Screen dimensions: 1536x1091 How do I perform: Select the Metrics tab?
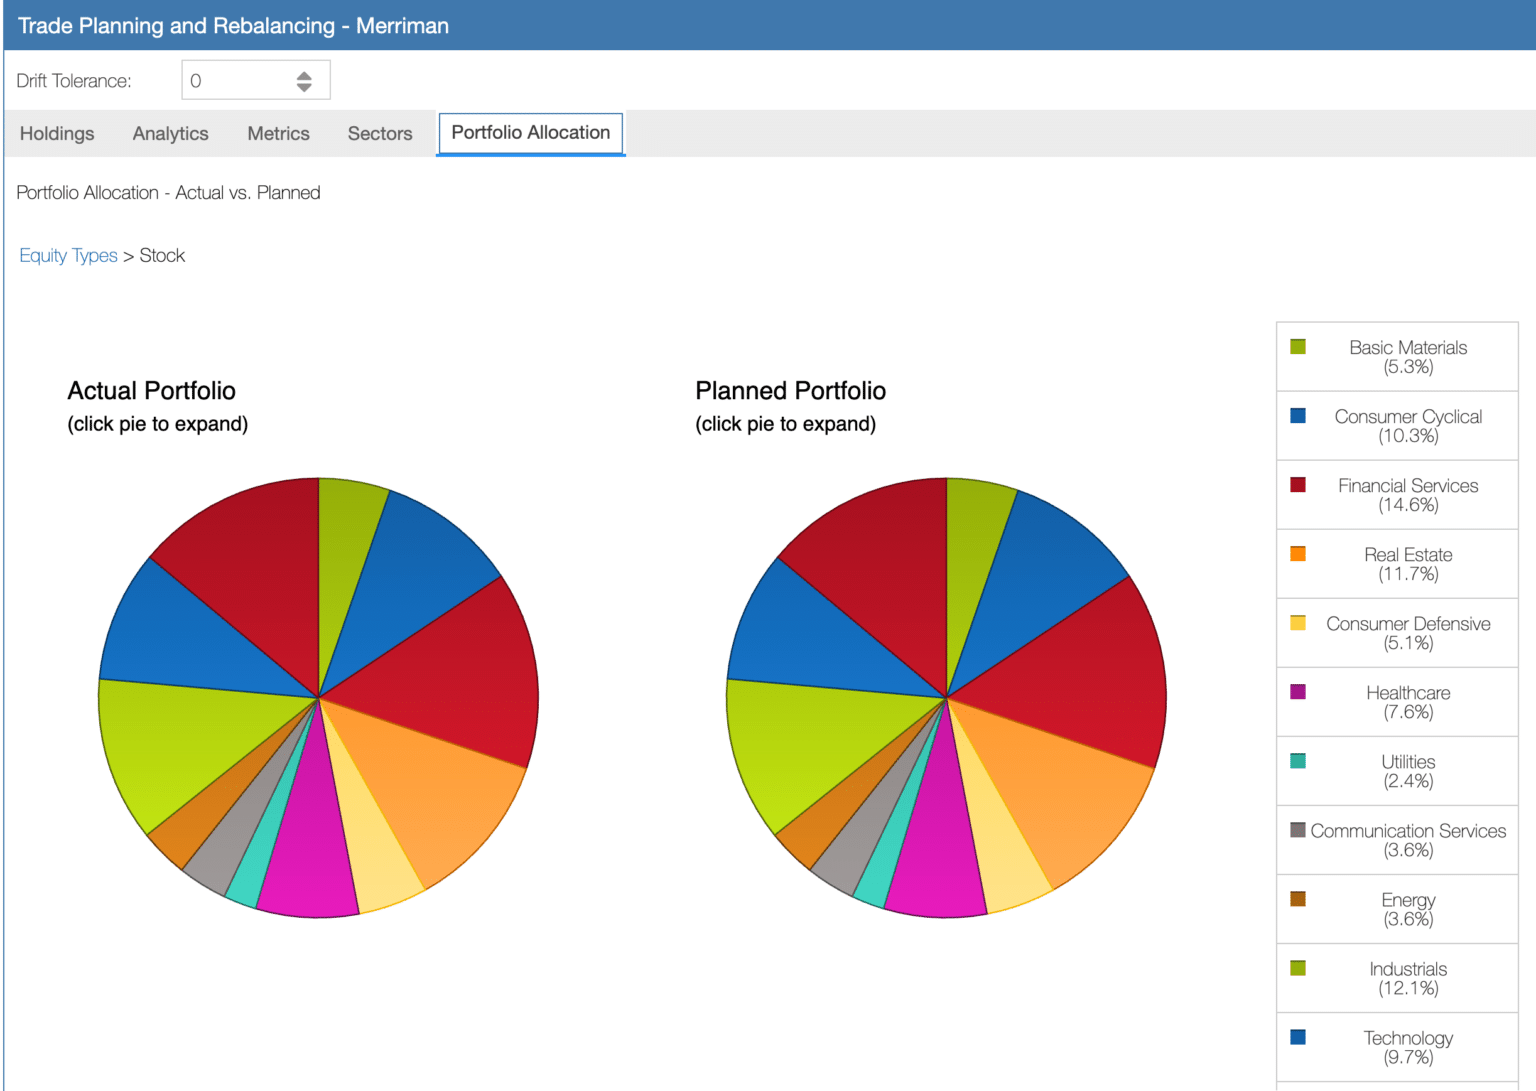pyautogui.click(x=278, y=134)
